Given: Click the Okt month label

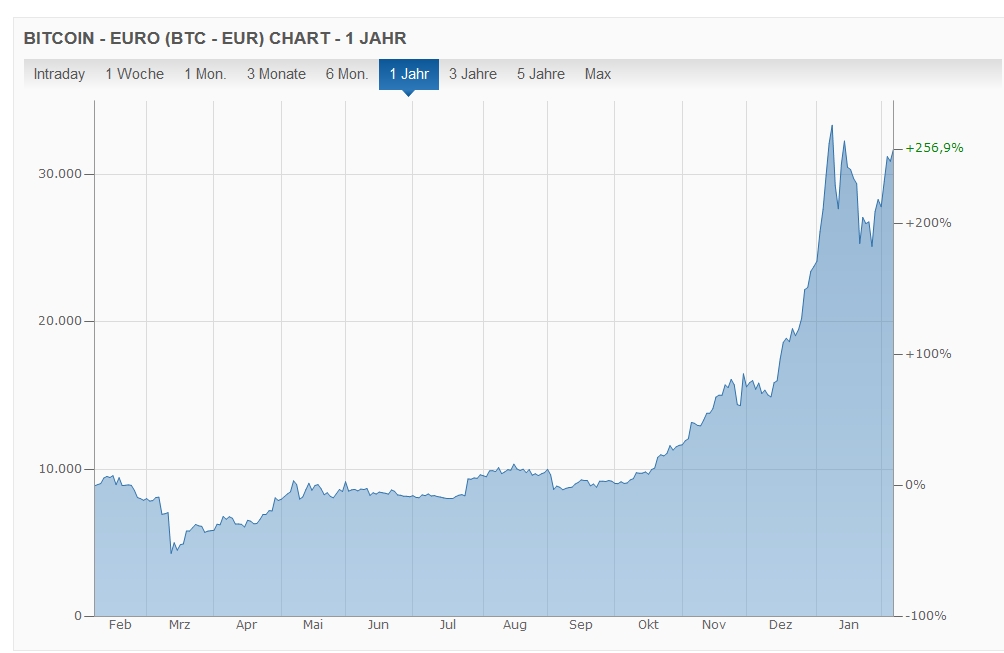Looking at the screenshot, I should coord(648,625).
